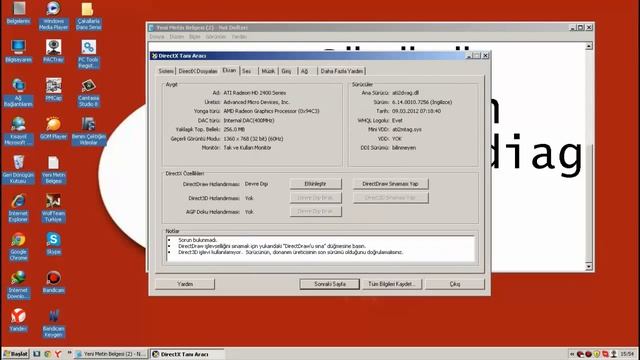Click the Sonraki Sayfa button
Screen dimensions: 640x360
(330, 284)
